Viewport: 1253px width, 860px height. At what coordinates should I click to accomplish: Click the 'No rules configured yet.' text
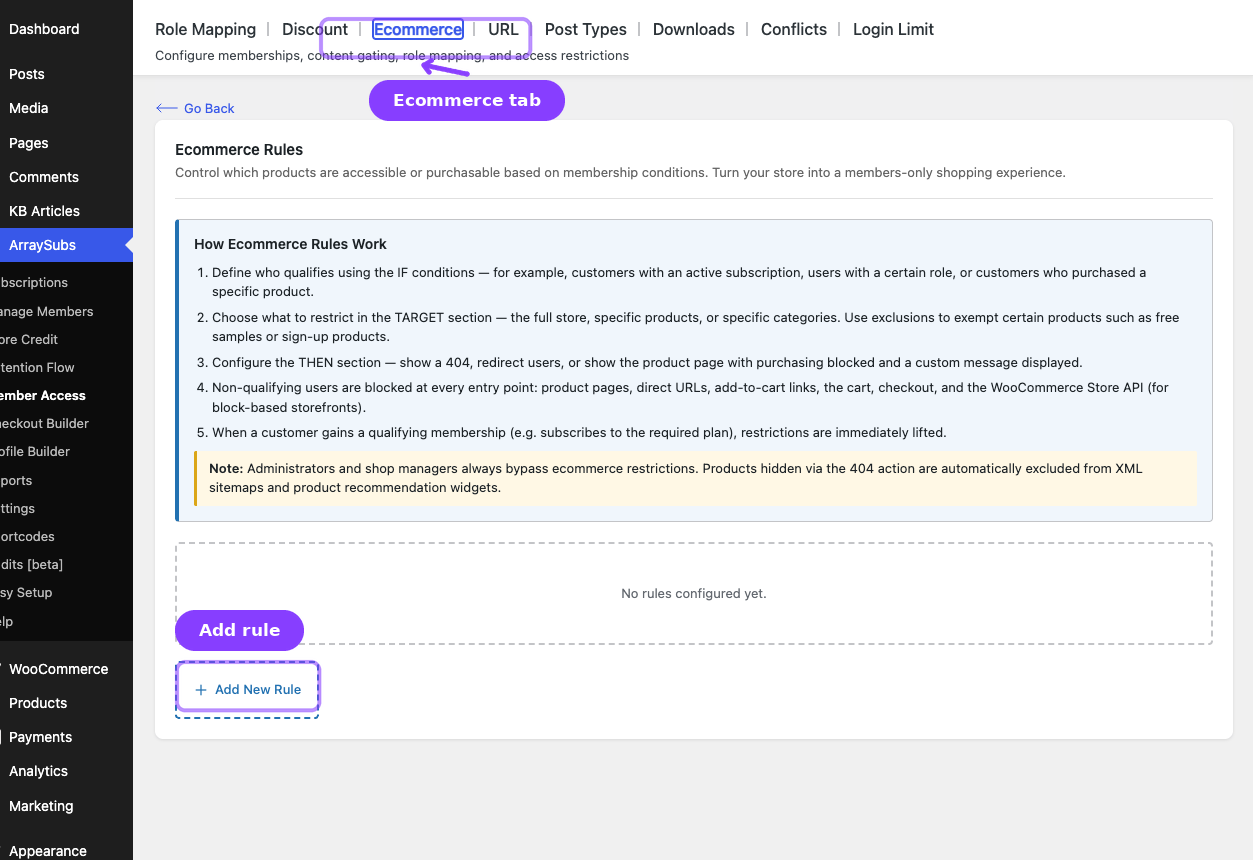(694, 593)
